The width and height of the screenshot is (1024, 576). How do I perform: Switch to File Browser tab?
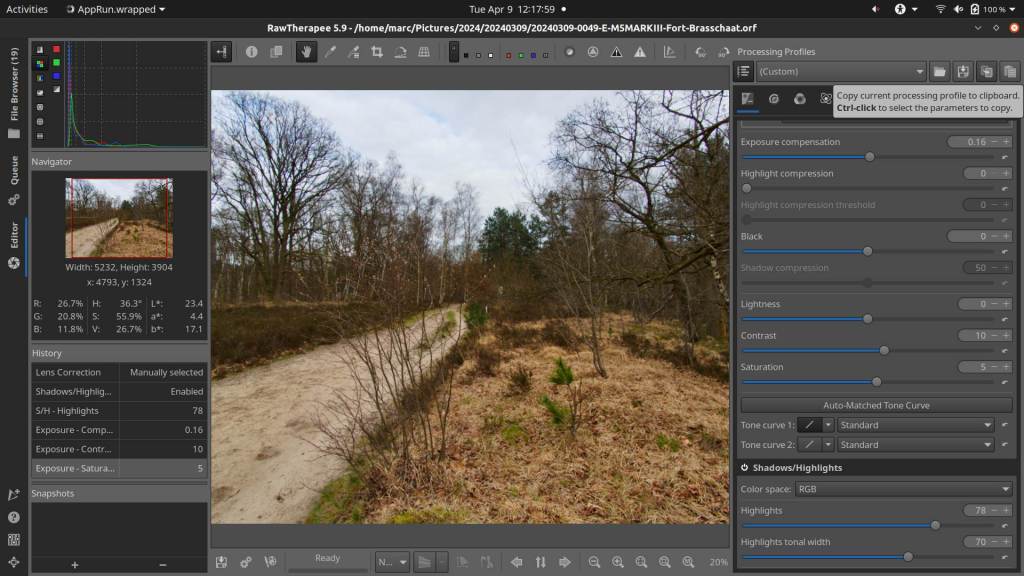tap(14, 91)
